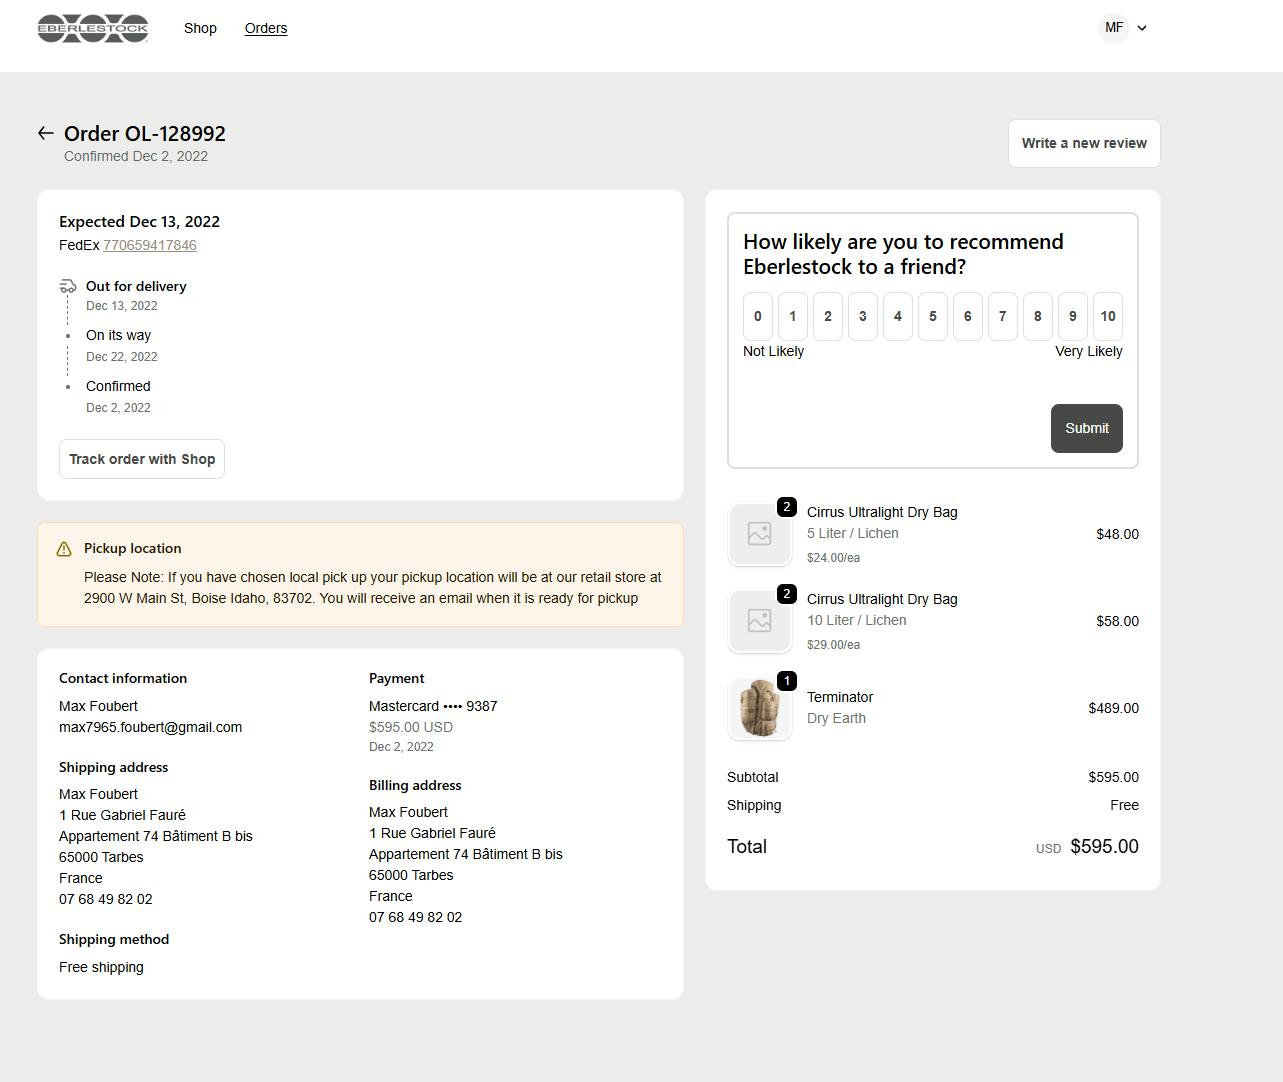Open the Shop menu item

(200, 28)
